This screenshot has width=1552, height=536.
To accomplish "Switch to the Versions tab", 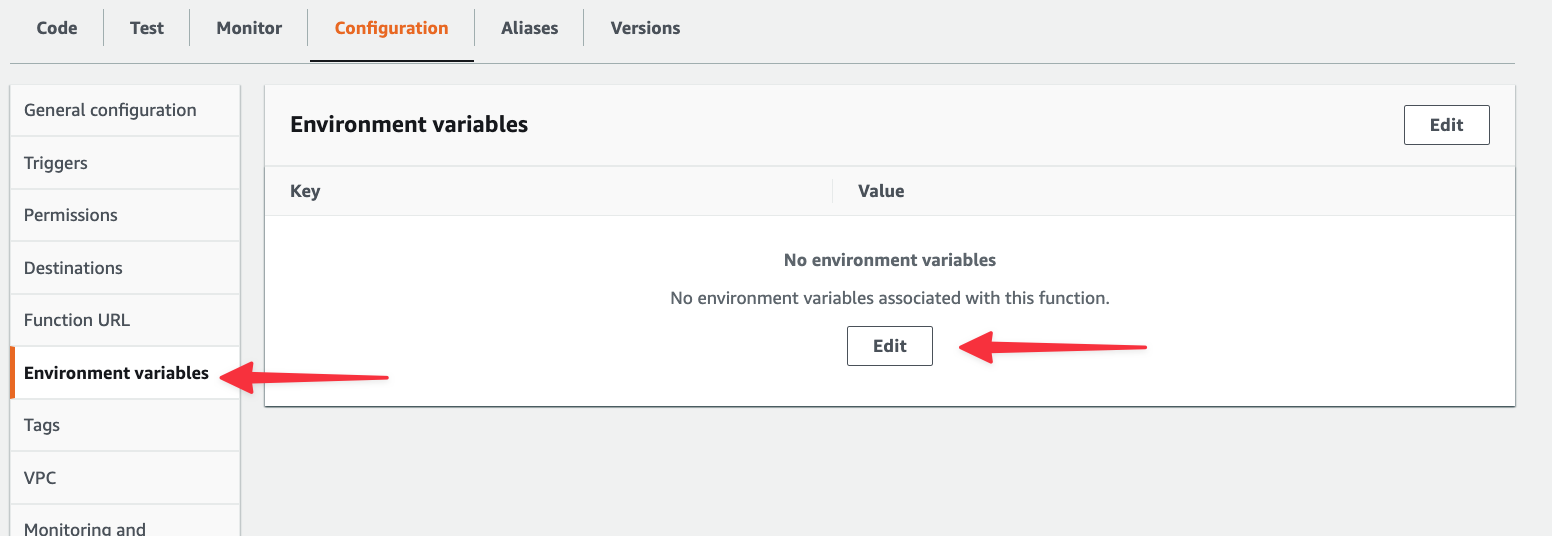I will pos(645,28).
